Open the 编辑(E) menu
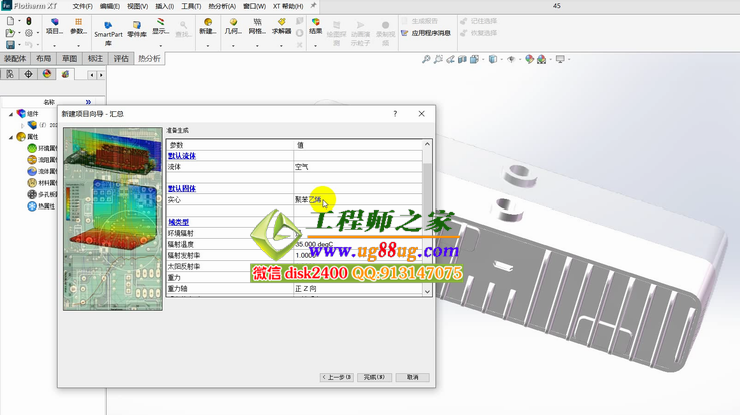The height and width of the screenshot is (415, 740). tap(110, 6)
